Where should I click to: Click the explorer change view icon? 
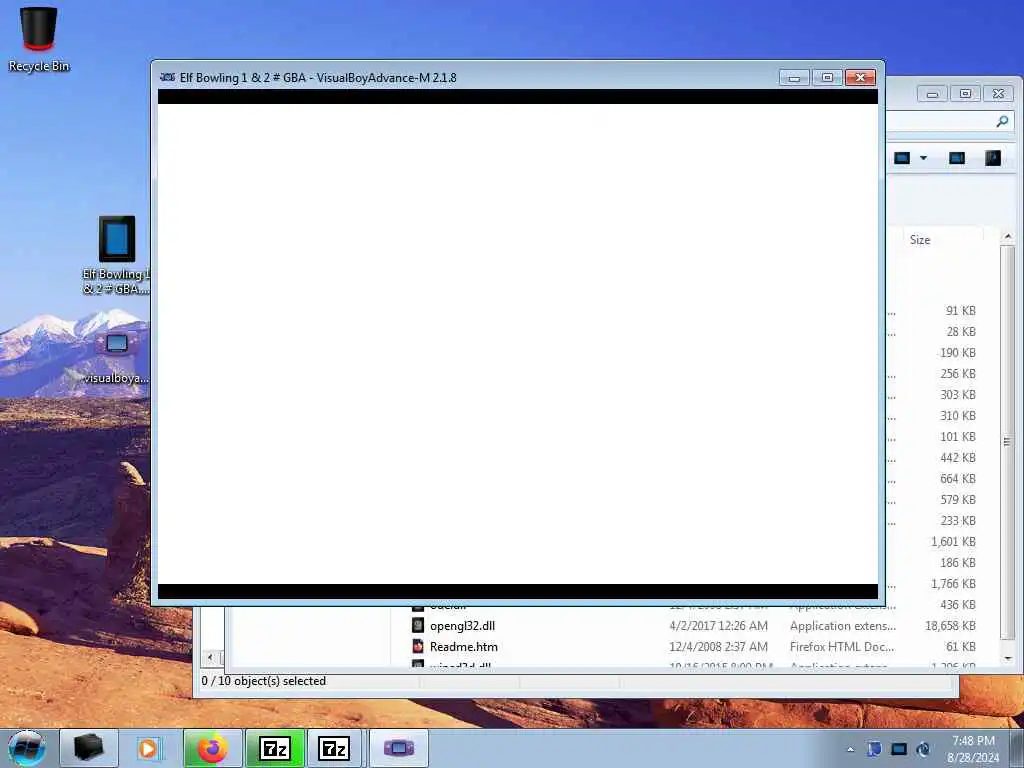click(x=902, y=158)
